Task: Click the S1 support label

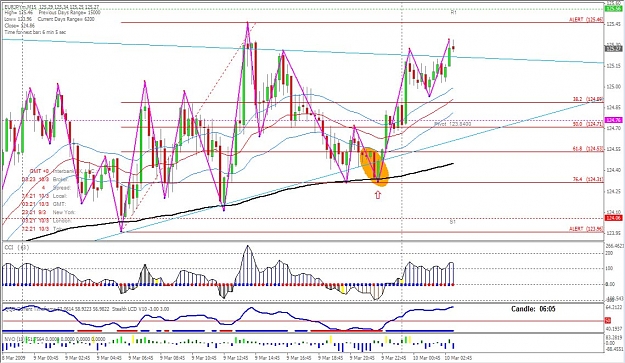Action: (x=452, y=222)
